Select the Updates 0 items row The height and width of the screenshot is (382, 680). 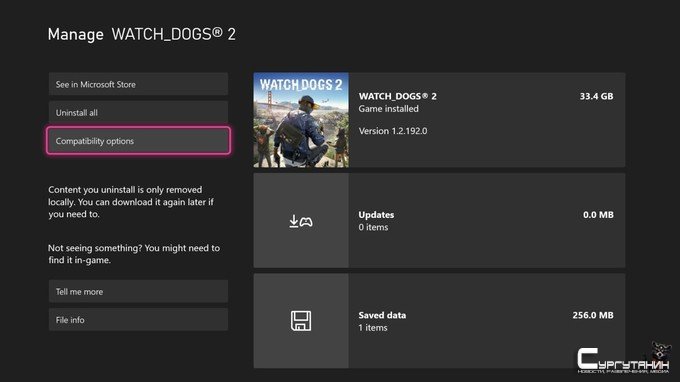pyautogui.click(x=439, y=220)
